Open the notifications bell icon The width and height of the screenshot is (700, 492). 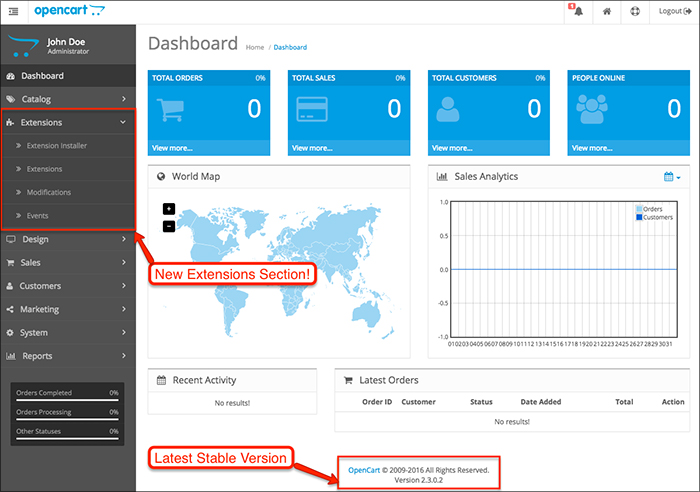coord(577,12)
